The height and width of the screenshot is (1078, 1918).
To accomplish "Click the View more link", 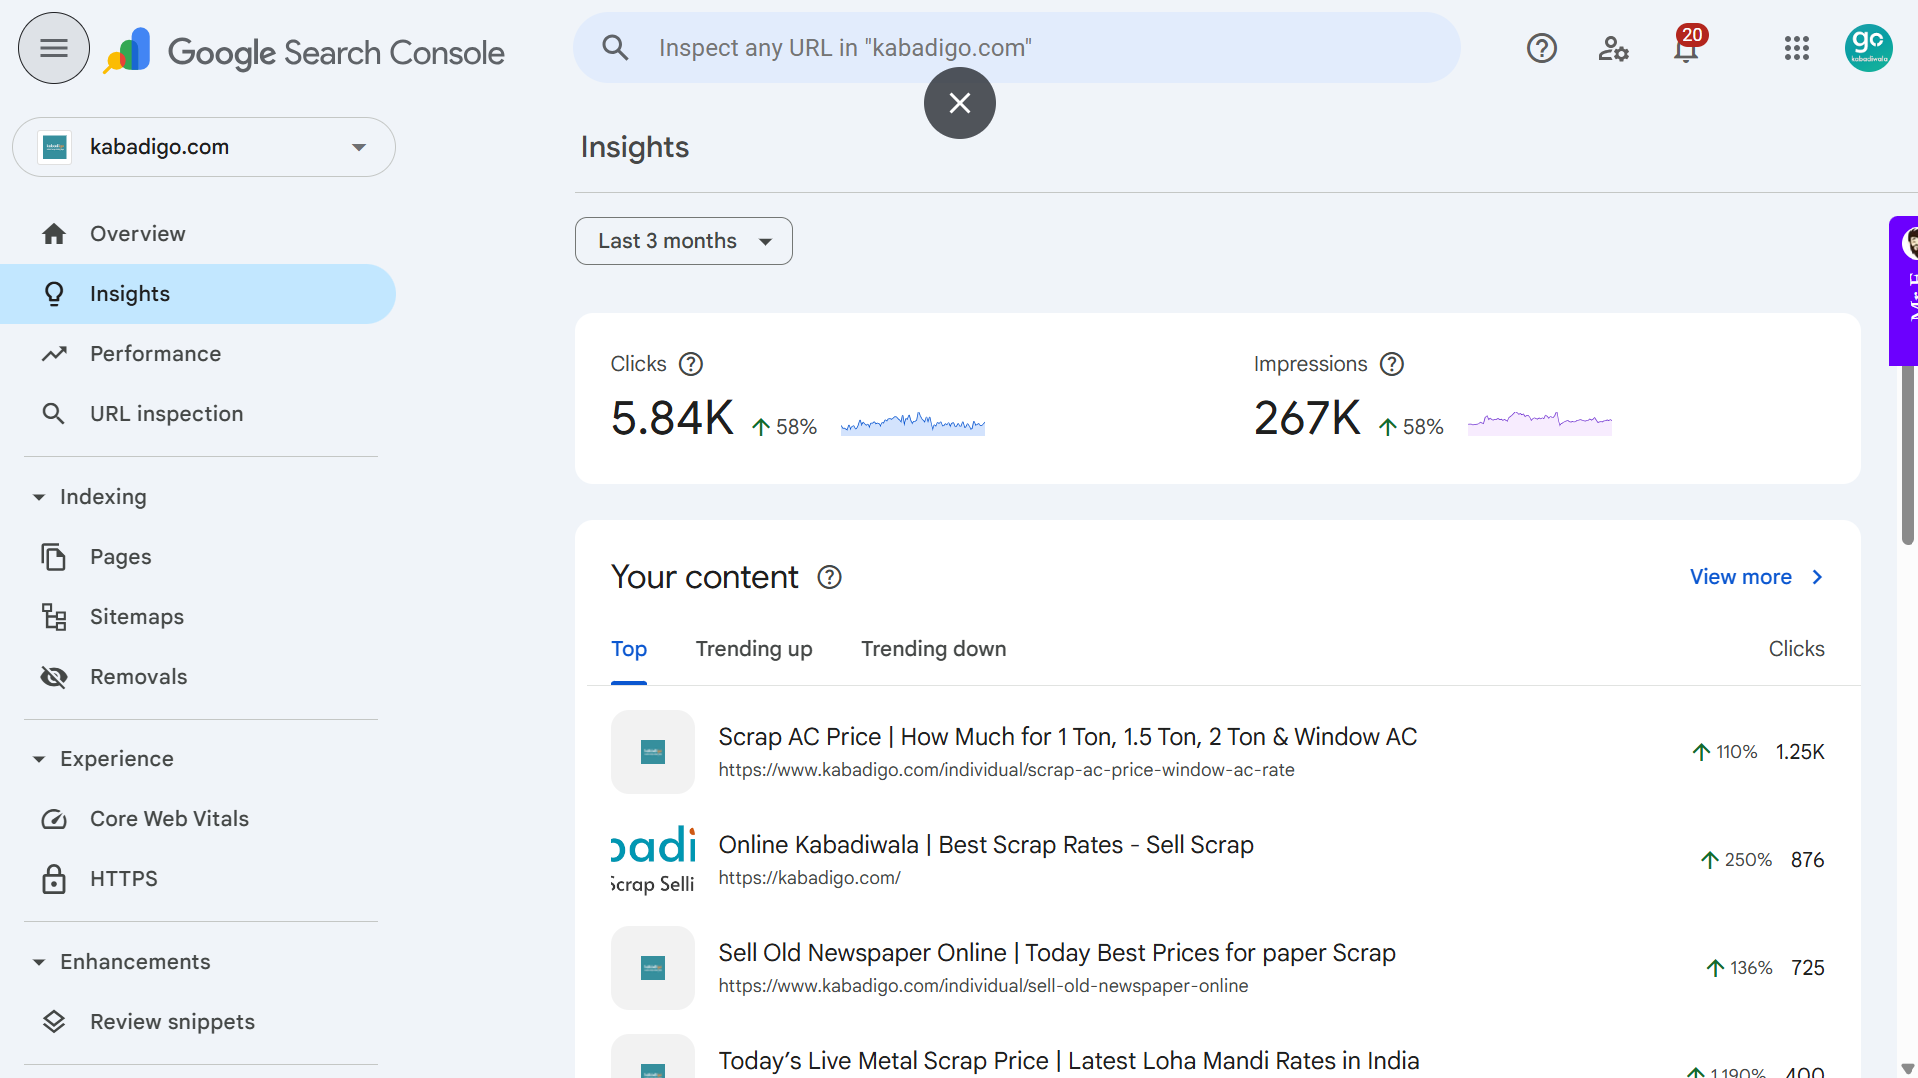I will pos(1740,577).
